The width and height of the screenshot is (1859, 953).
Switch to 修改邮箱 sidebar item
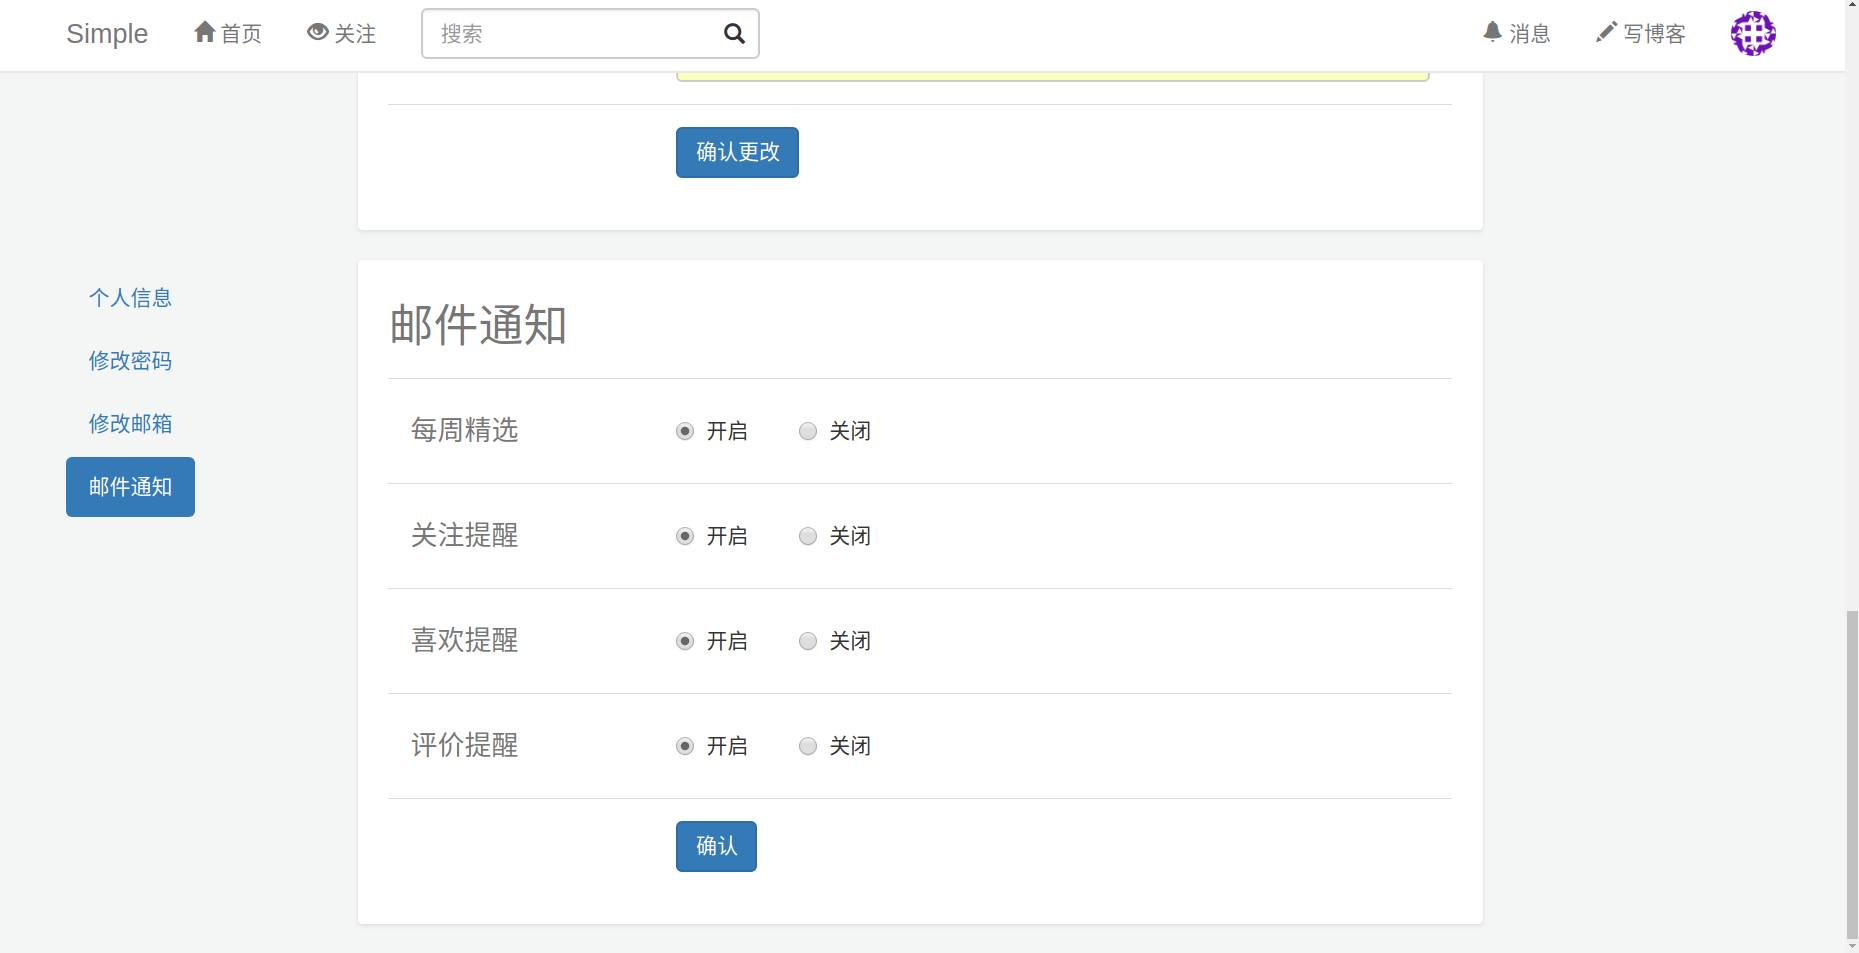click(x=130, y=424)
